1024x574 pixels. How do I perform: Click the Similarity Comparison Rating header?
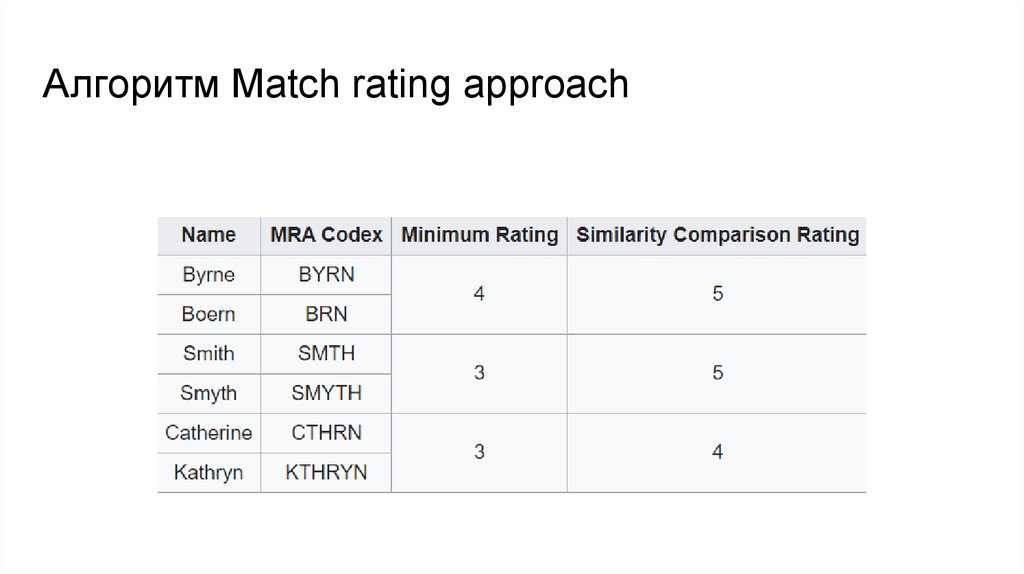[x=717, y=235]
